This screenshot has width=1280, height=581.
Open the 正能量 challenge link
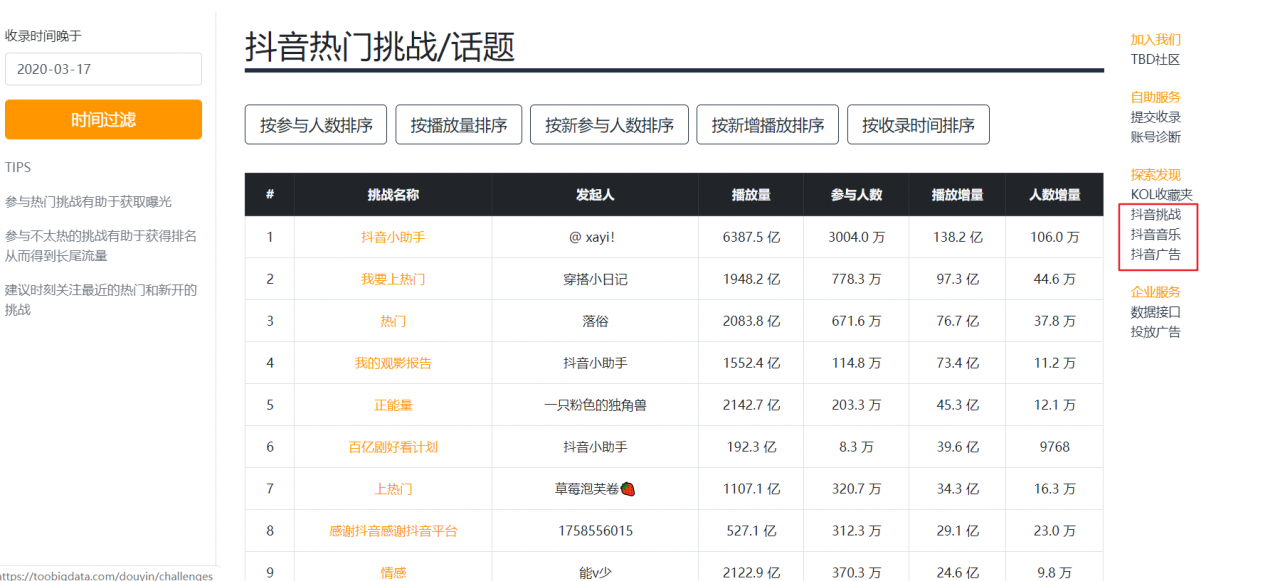(393, 405)
